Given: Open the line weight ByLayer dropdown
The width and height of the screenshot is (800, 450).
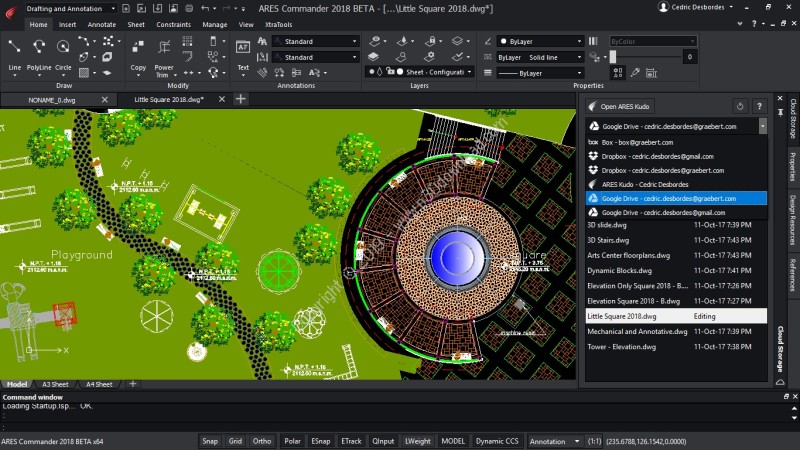Looking at the screenshot, I should 541,73.
